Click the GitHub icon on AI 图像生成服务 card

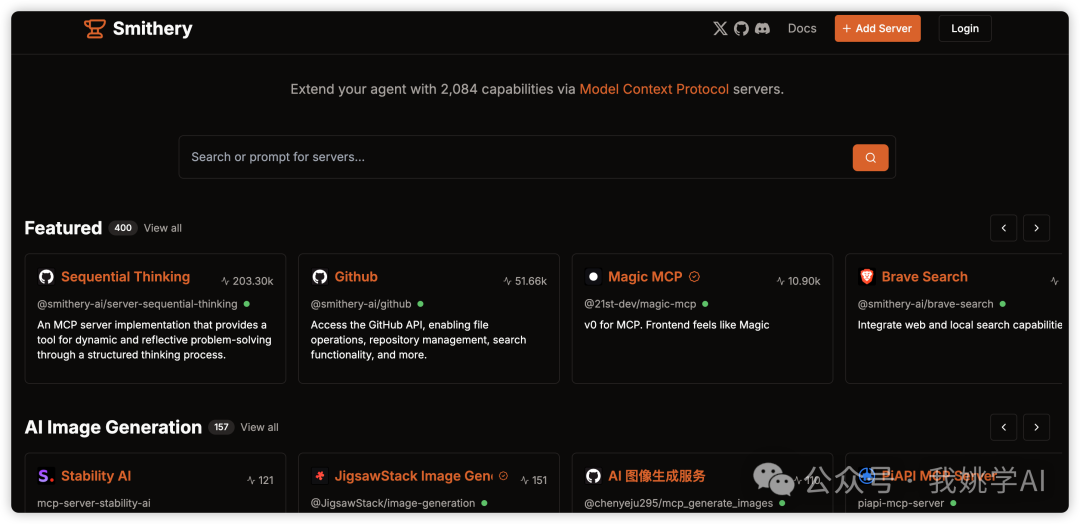[x=593, y=476]
